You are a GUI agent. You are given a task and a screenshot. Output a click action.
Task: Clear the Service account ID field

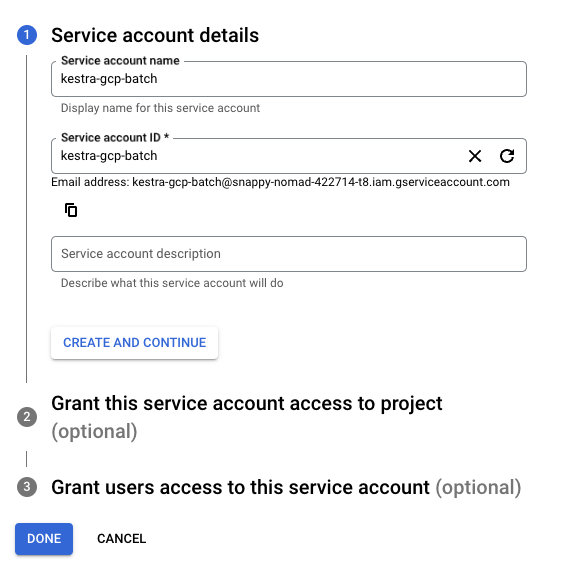click(475, 156)
